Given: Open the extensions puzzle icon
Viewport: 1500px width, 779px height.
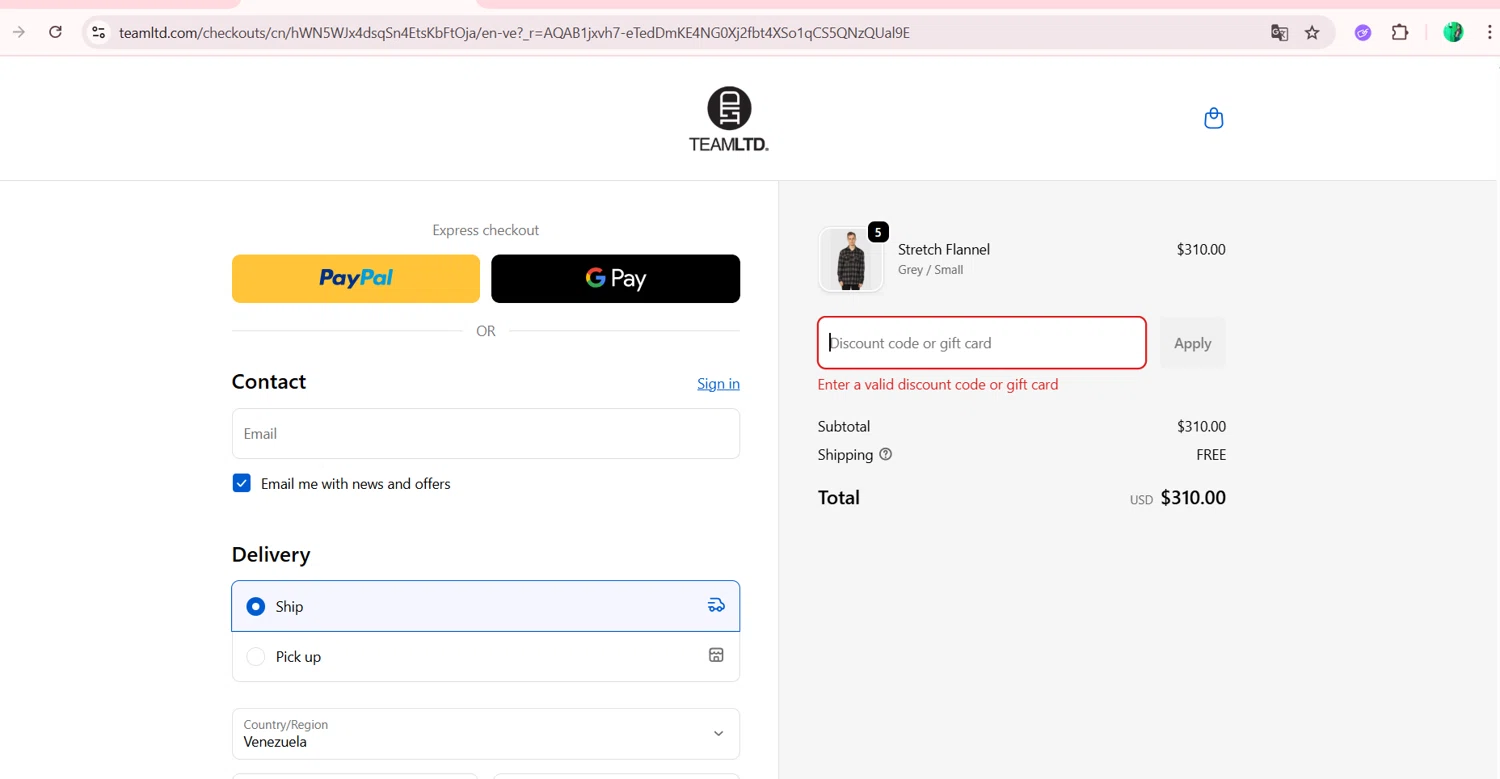Looking at the screenshot, I should [x=1400, y=32].
